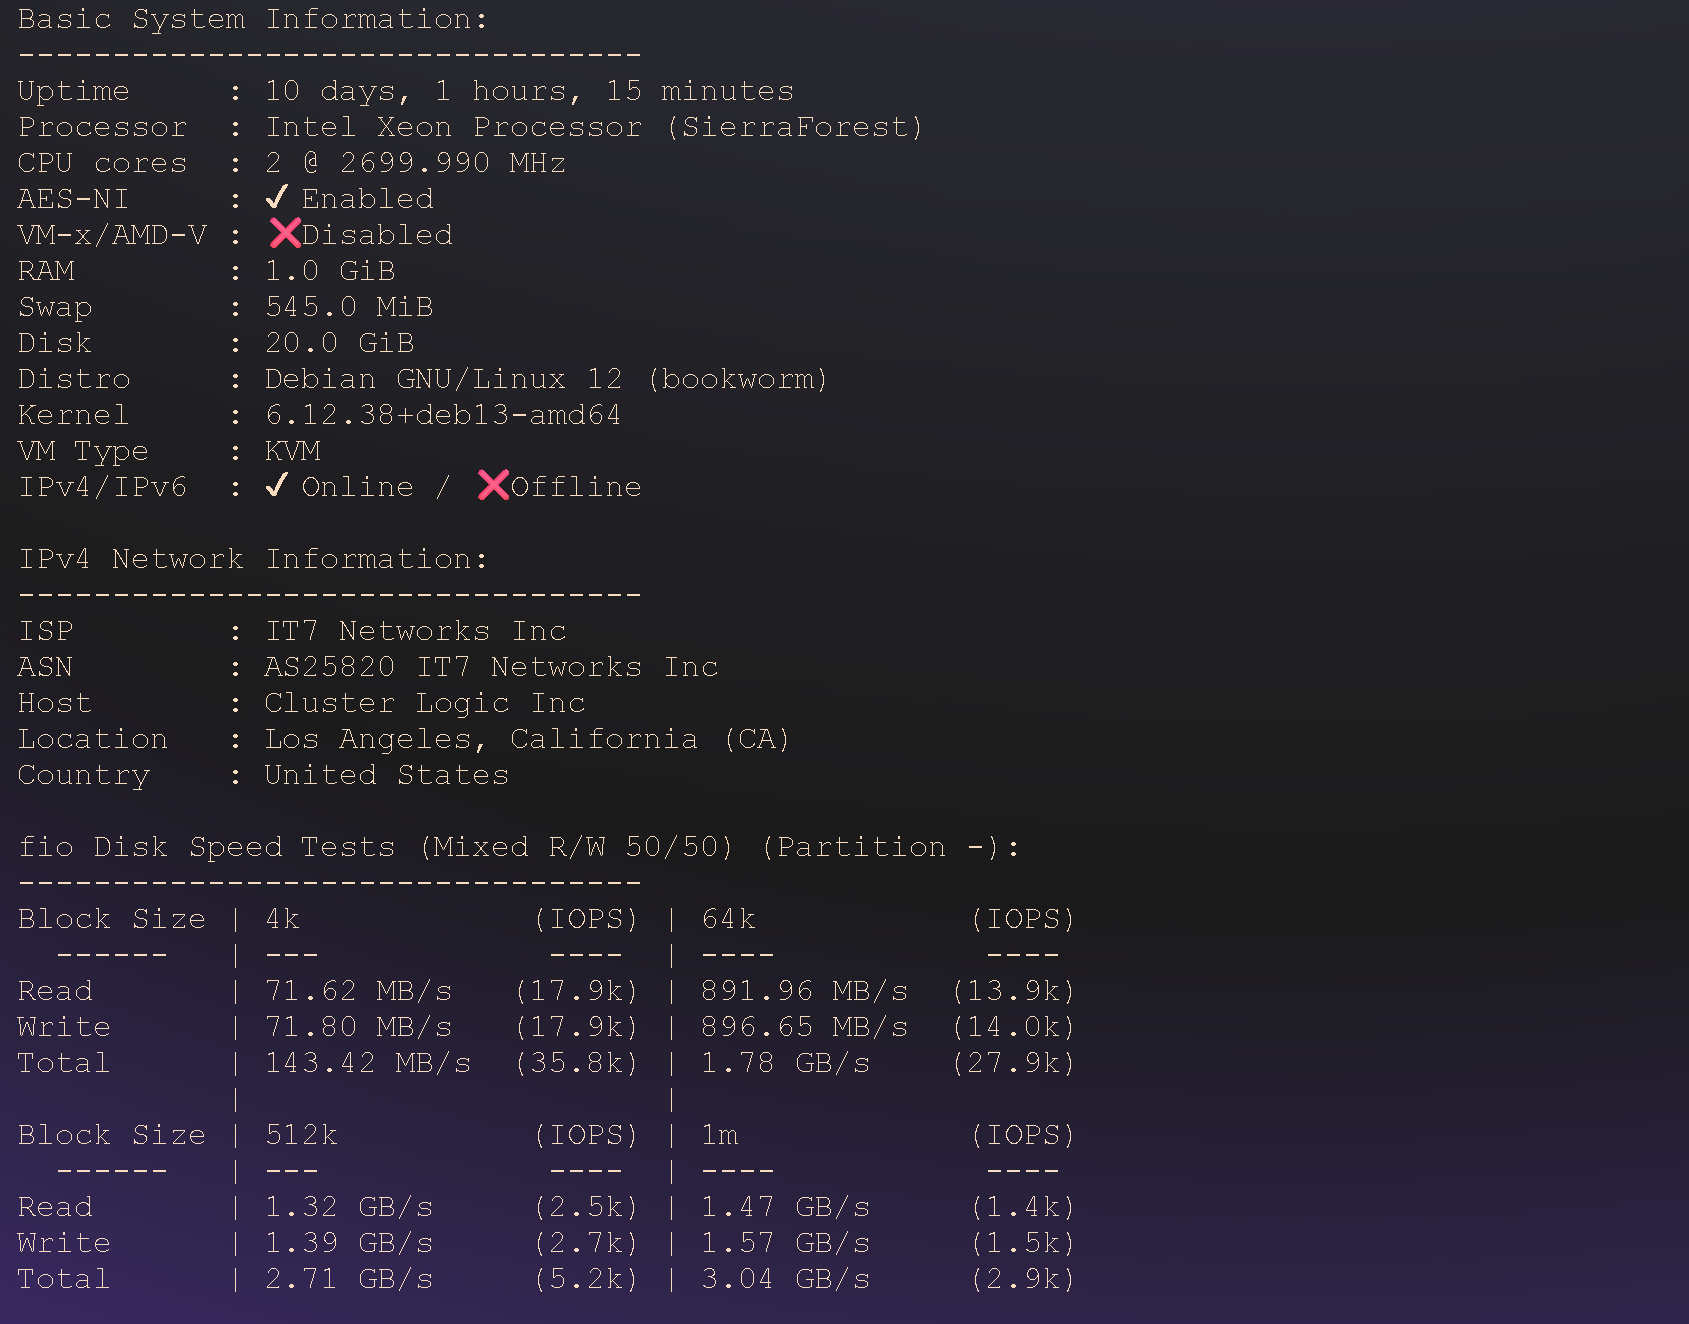Click the United States country value
This screenshot has height=1324, width=1689.
pos(386,775)
